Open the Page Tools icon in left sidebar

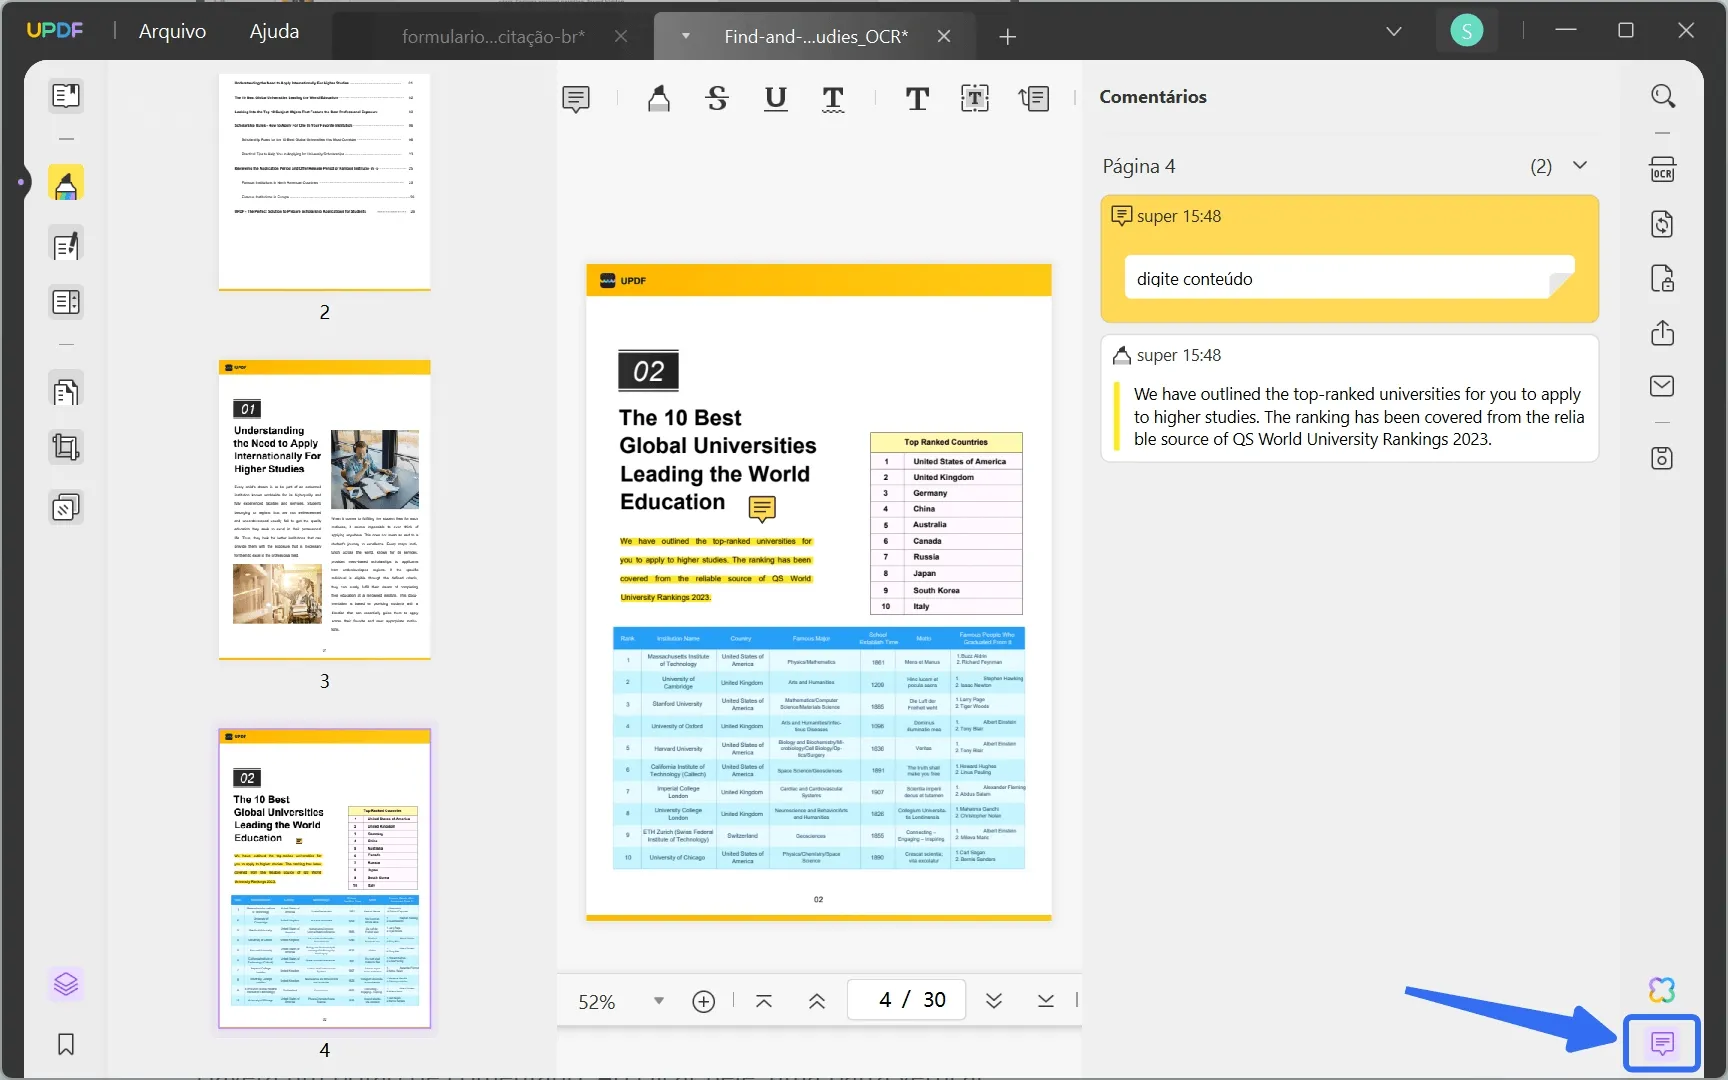click(x=66, y=508)
